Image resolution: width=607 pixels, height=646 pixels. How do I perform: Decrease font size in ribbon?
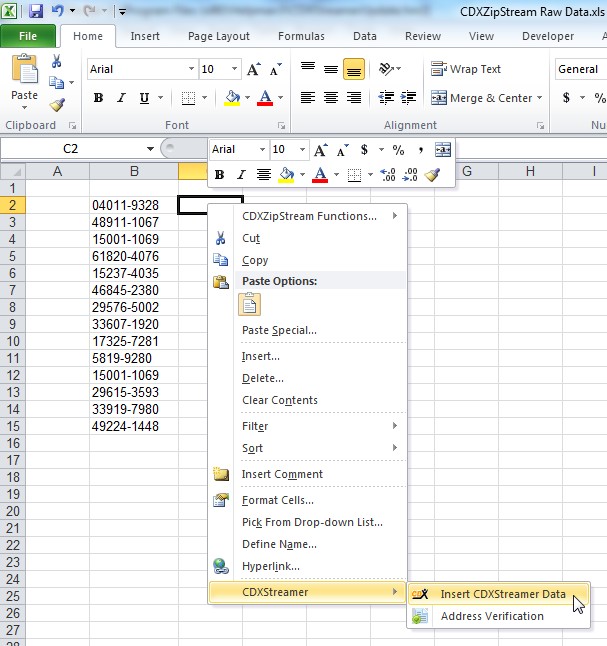point(276,69)
